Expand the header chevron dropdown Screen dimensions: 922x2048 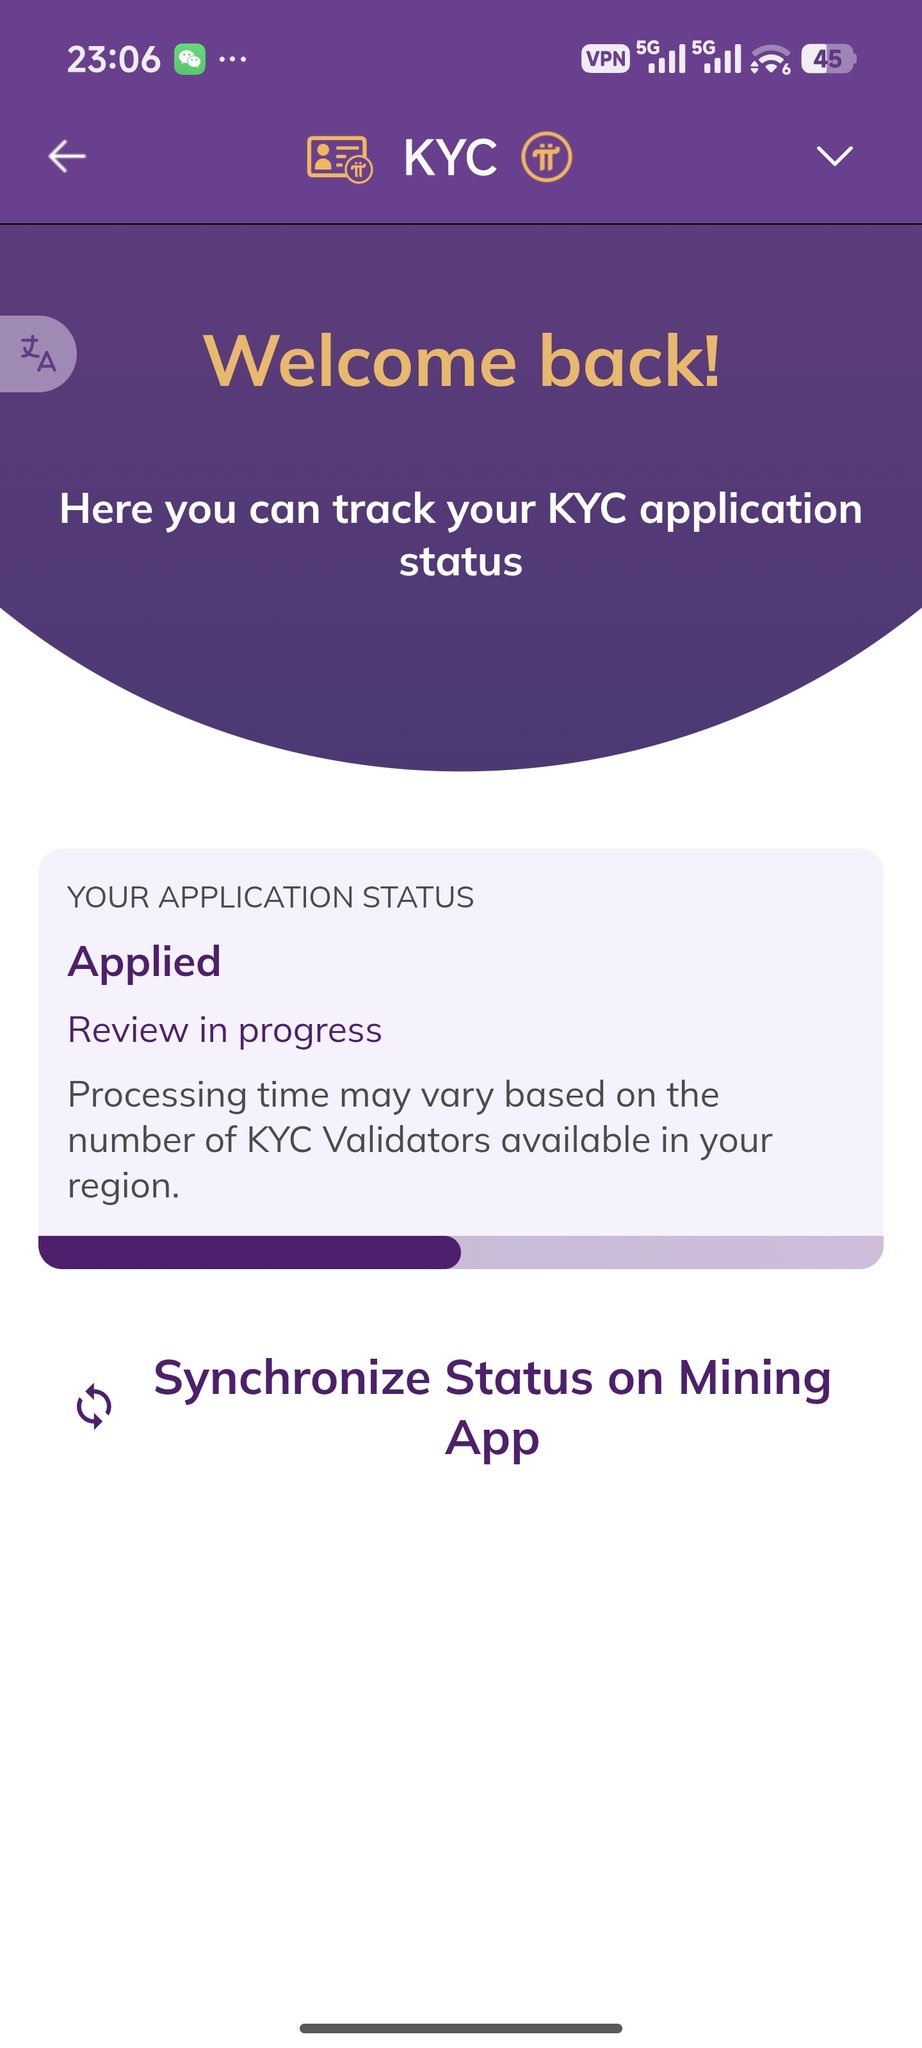[x=834, y=156]
